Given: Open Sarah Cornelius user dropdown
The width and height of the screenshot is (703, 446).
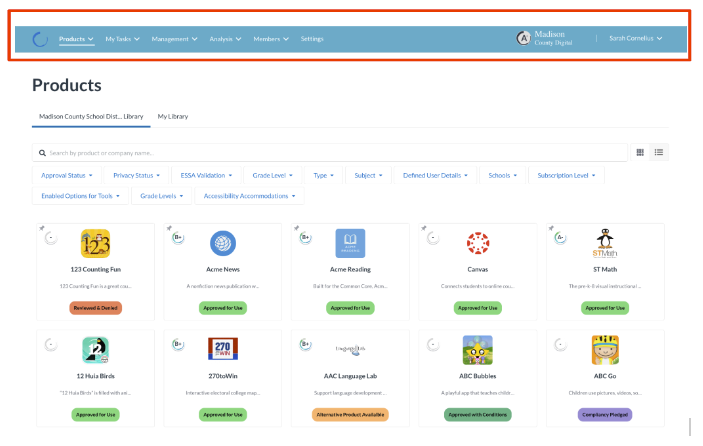Looking at the screenshot, I should [x=635, y=39].
